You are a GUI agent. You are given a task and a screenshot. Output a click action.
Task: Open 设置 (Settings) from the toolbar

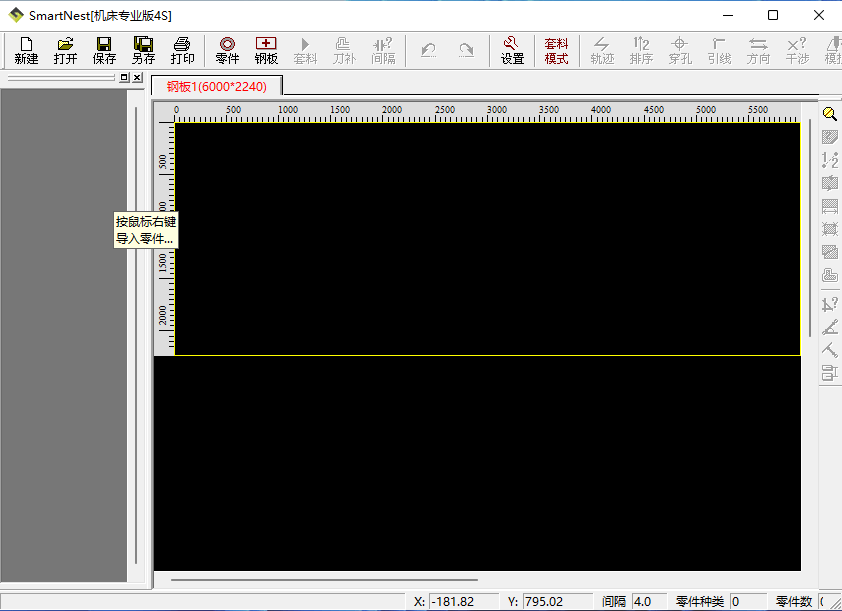tap(511, 50)
